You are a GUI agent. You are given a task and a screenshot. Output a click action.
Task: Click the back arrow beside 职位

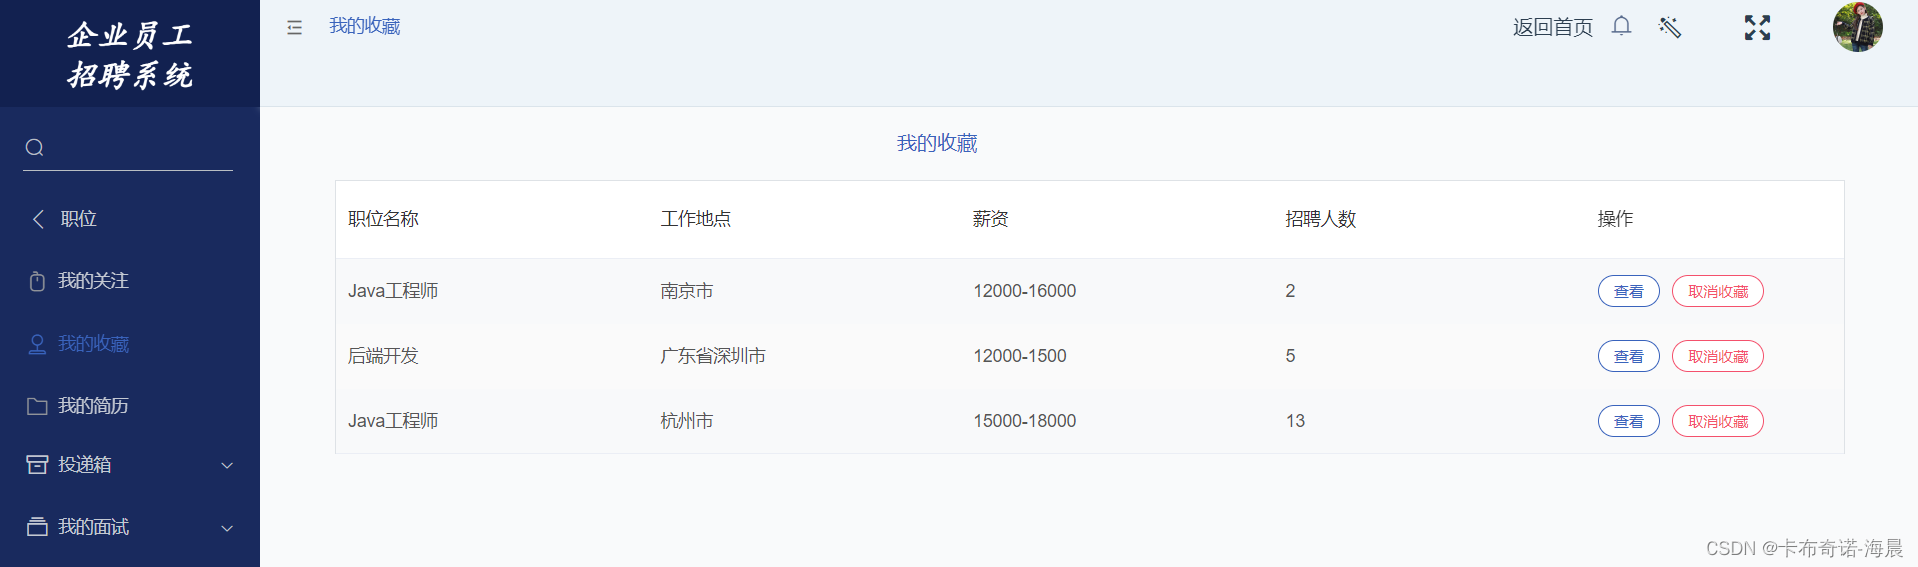click(38, 219)
